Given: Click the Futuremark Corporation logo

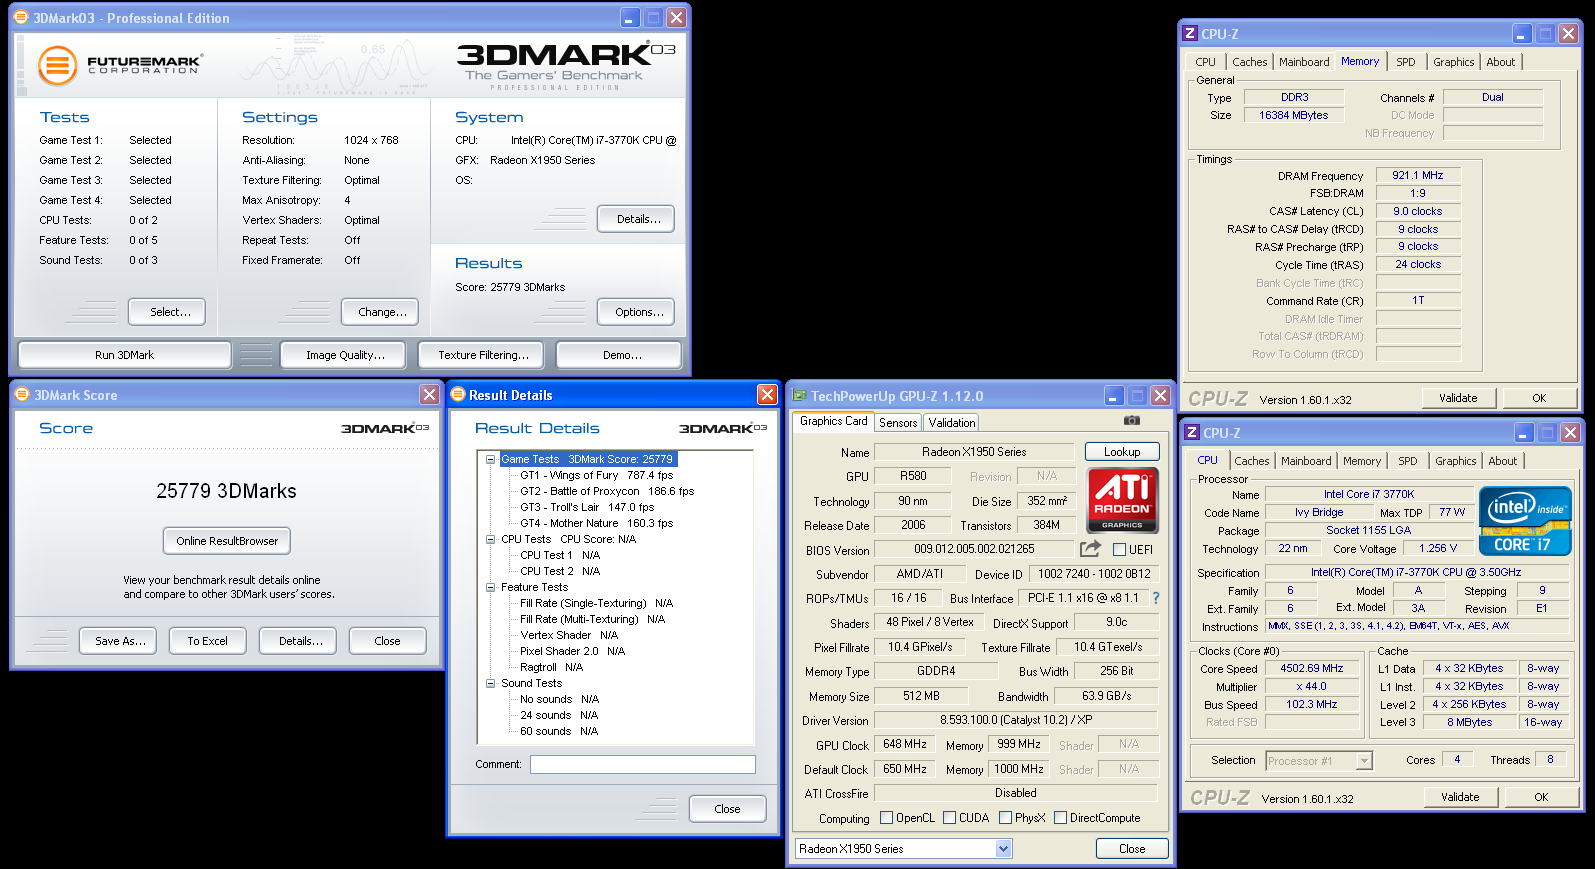Looking at the screenshot, I should click(x=120, y=66).
